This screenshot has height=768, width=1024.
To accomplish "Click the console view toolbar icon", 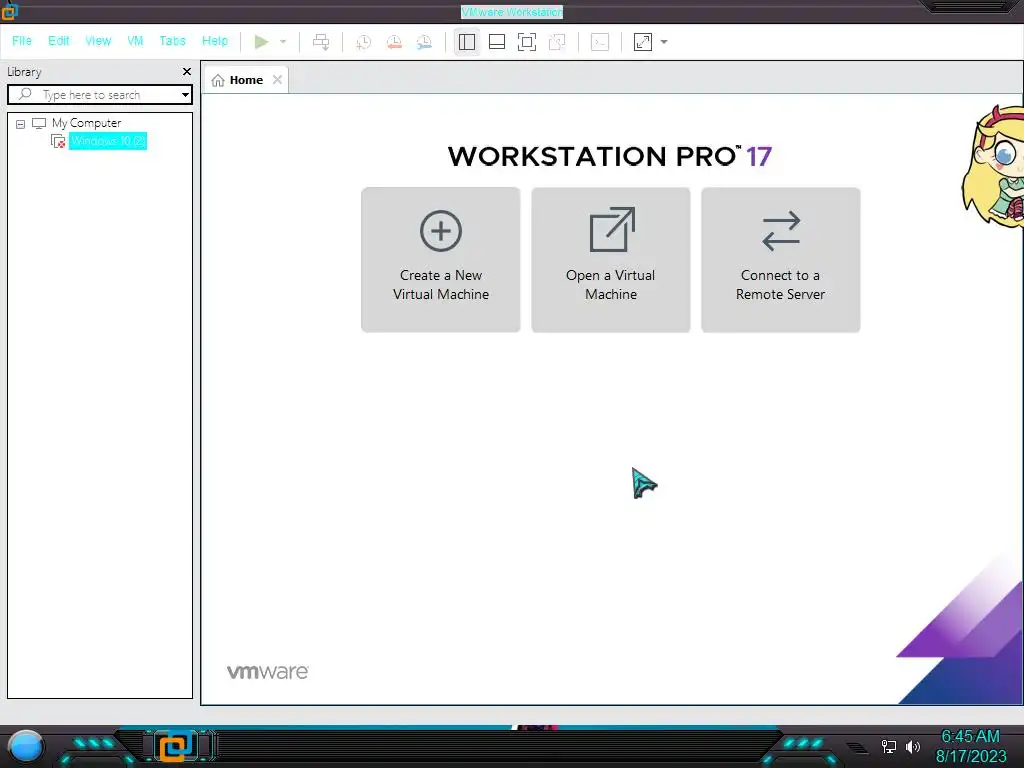I will coord(600,42).
